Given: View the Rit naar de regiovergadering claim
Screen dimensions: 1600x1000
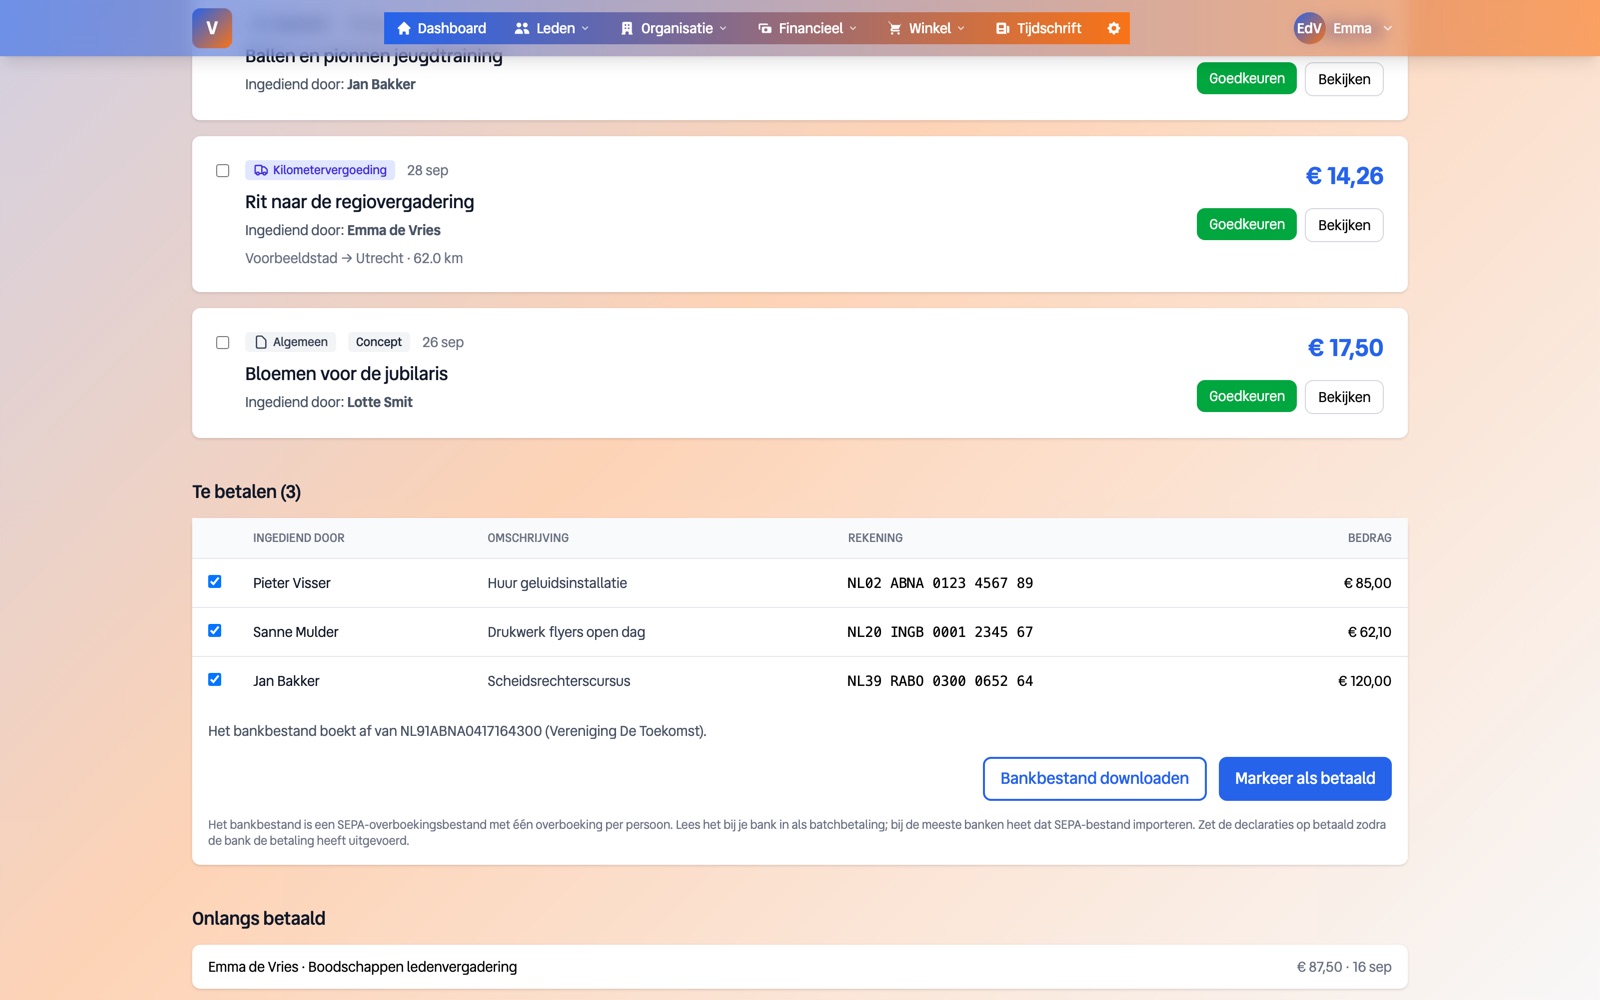Looking at the screenshot, I should click(1344, 225).
